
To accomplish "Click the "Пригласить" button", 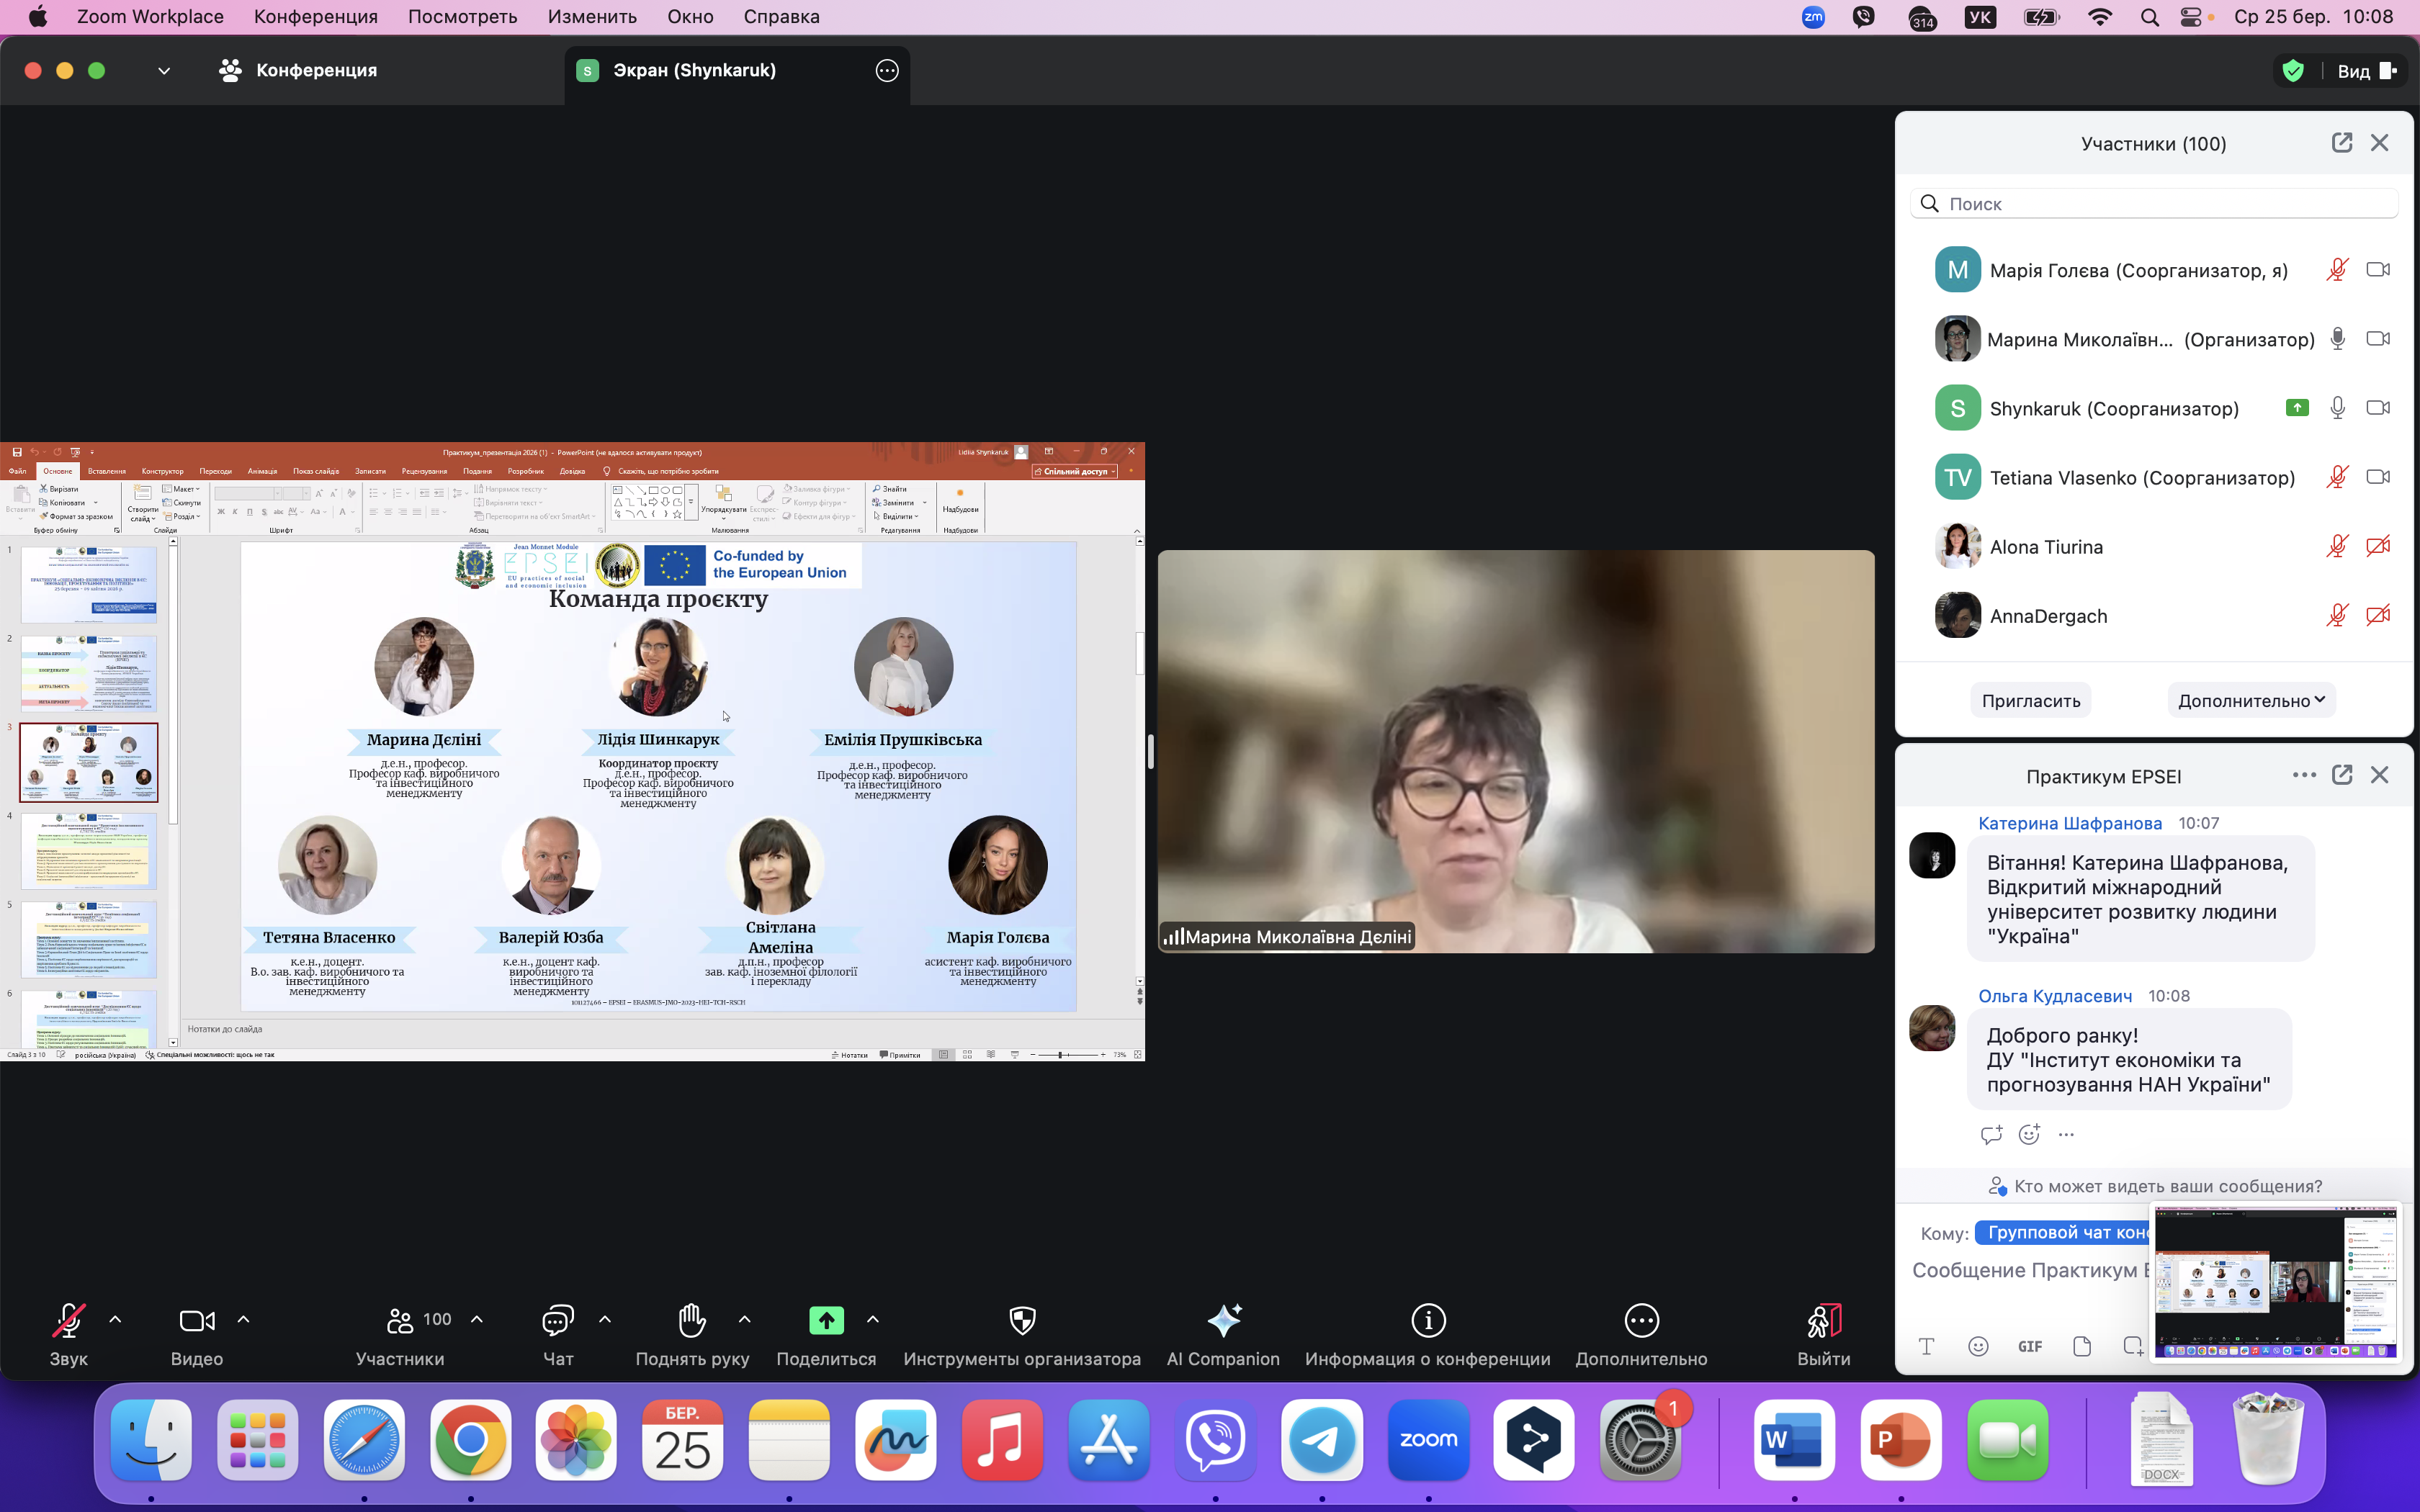I will [x=2030, y=701].
